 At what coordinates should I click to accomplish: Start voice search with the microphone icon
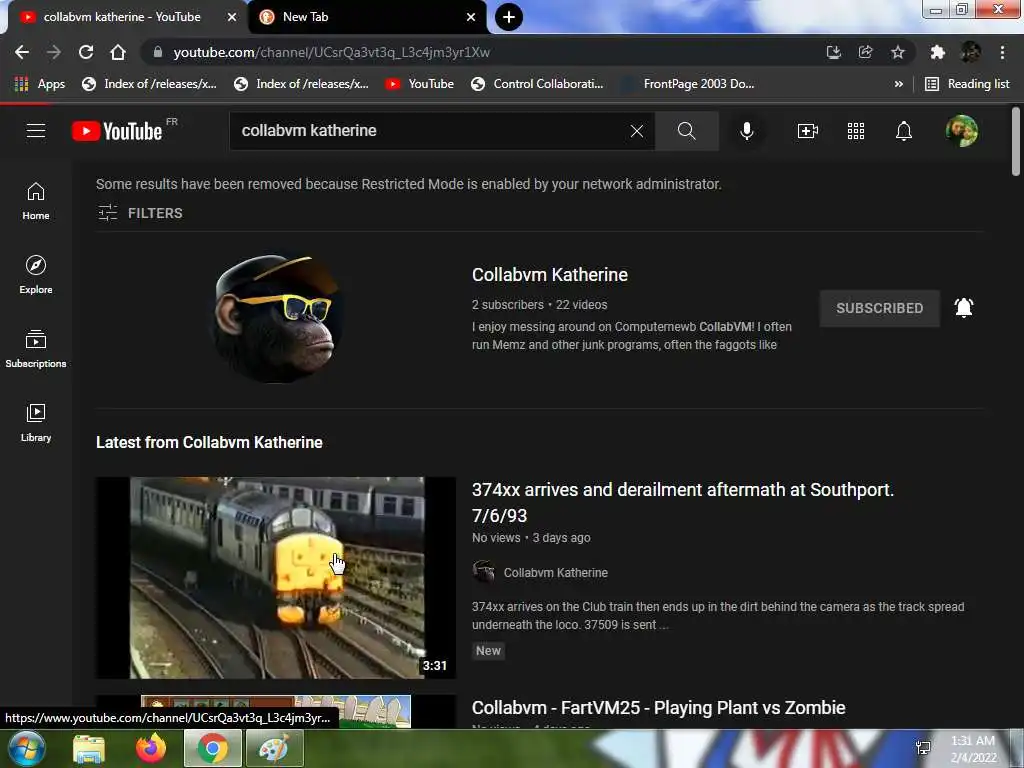click(747, 131)
